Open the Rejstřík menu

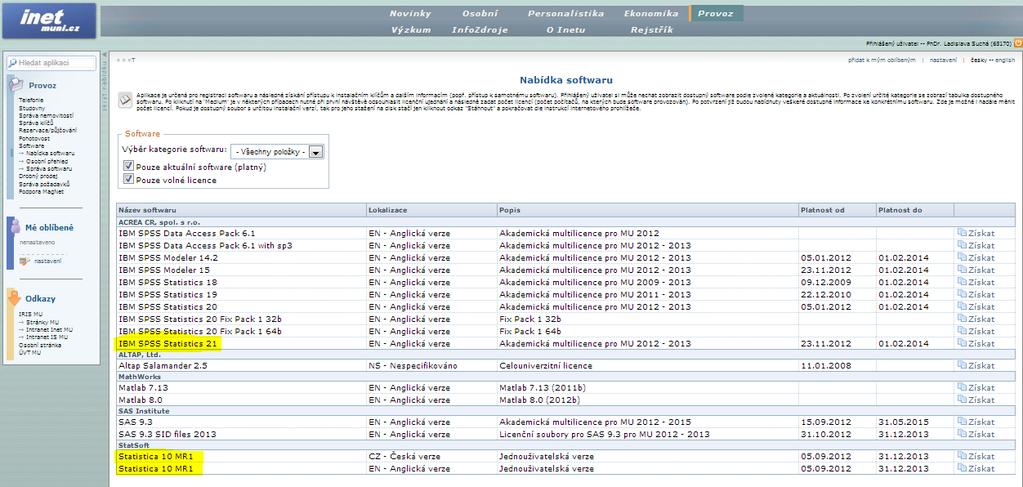[x=651, y=29]
